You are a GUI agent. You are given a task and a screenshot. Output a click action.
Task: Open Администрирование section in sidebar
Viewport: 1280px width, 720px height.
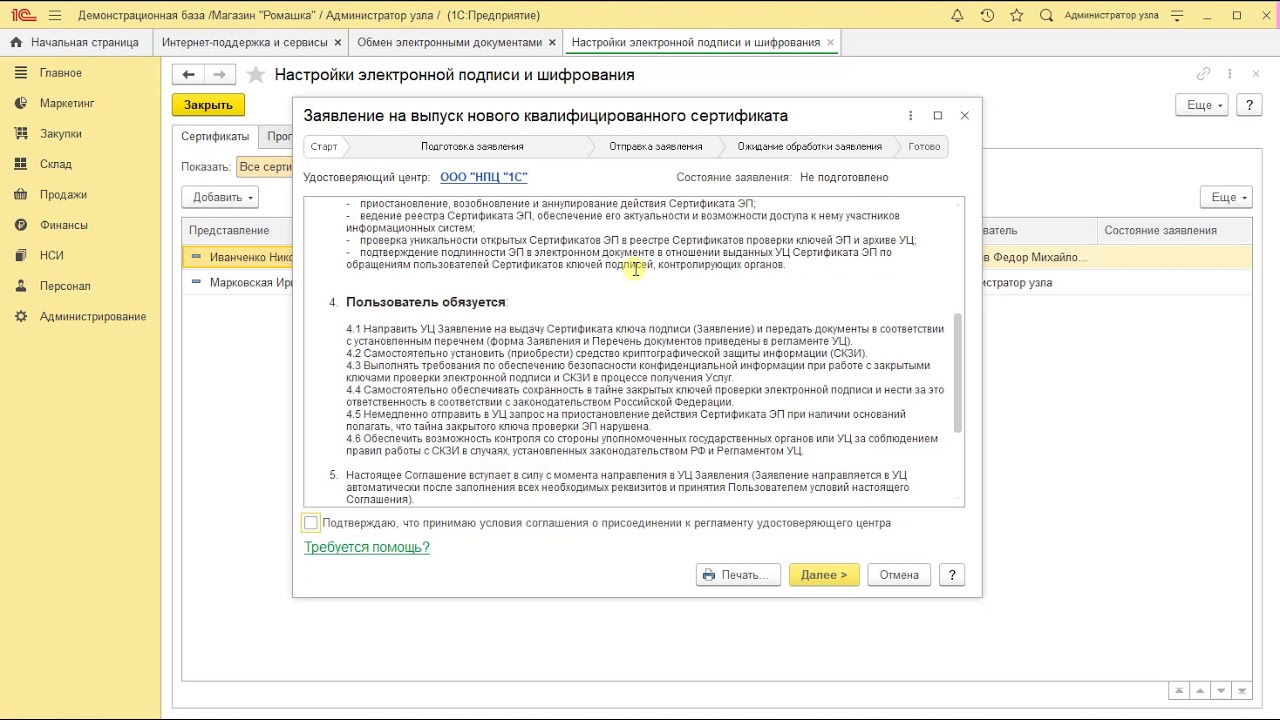click(x=93, y=317)
